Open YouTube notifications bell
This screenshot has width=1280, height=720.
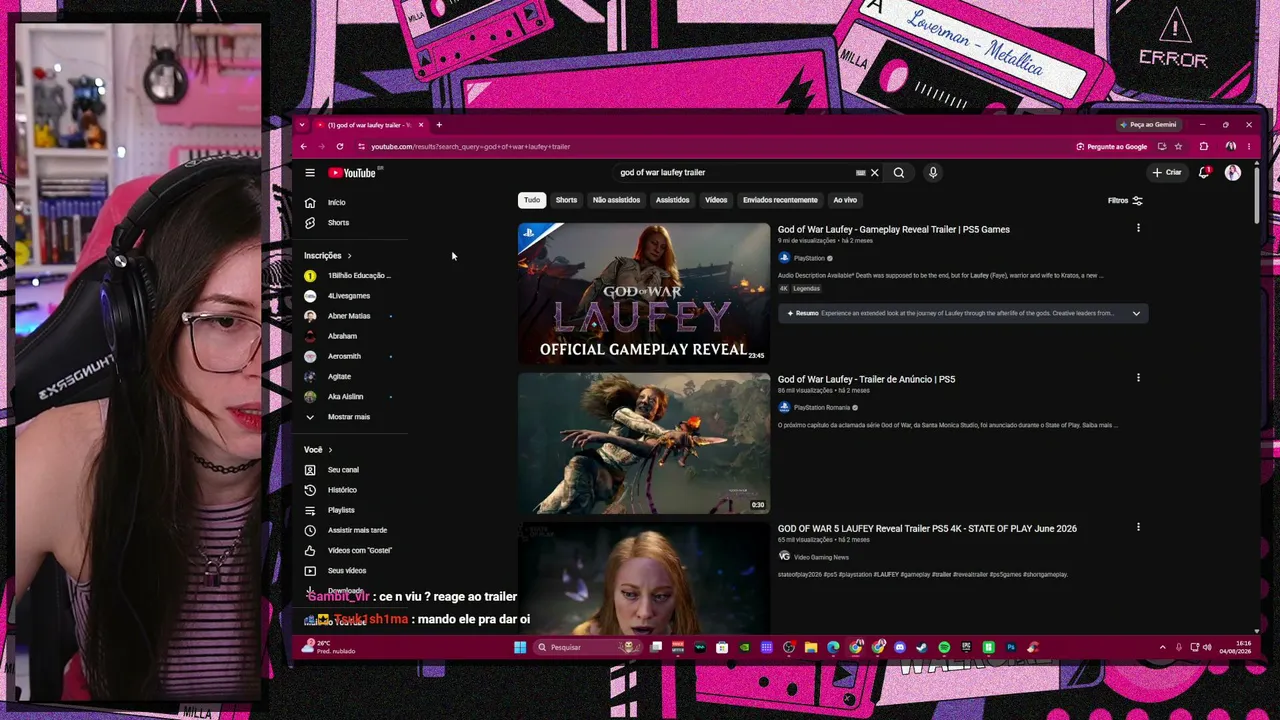1205,173
